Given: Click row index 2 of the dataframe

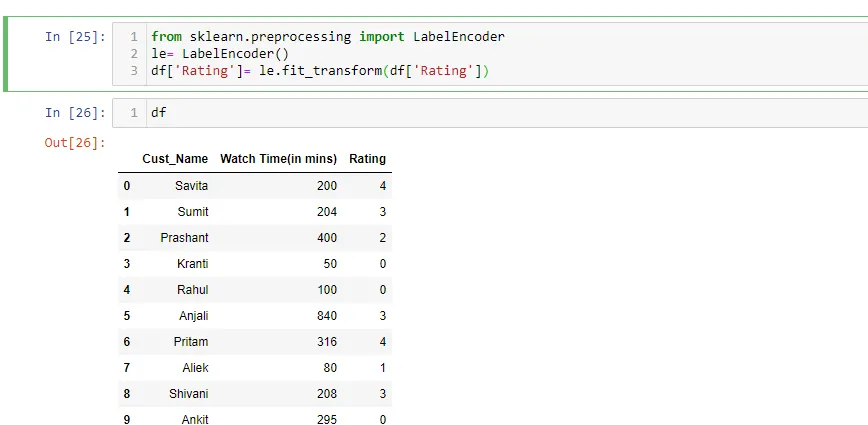Looking at the screenshot, I should [127, 237].
